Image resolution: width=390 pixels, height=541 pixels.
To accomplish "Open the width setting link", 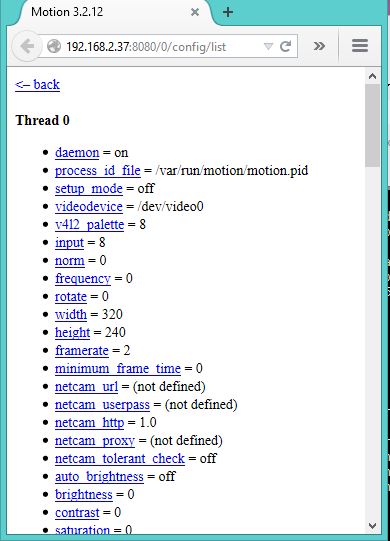I will point(71,314).
